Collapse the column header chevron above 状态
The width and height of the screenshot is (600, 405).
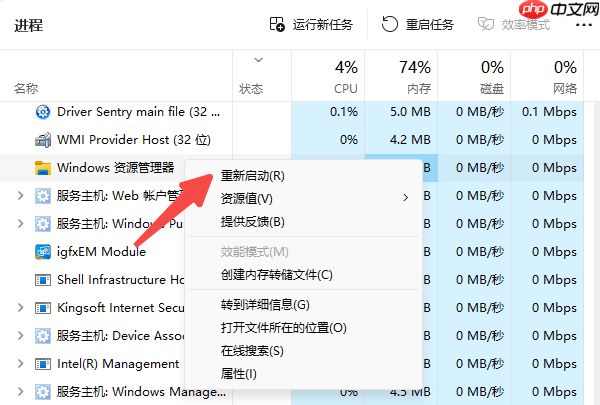[x=259, y=60]
